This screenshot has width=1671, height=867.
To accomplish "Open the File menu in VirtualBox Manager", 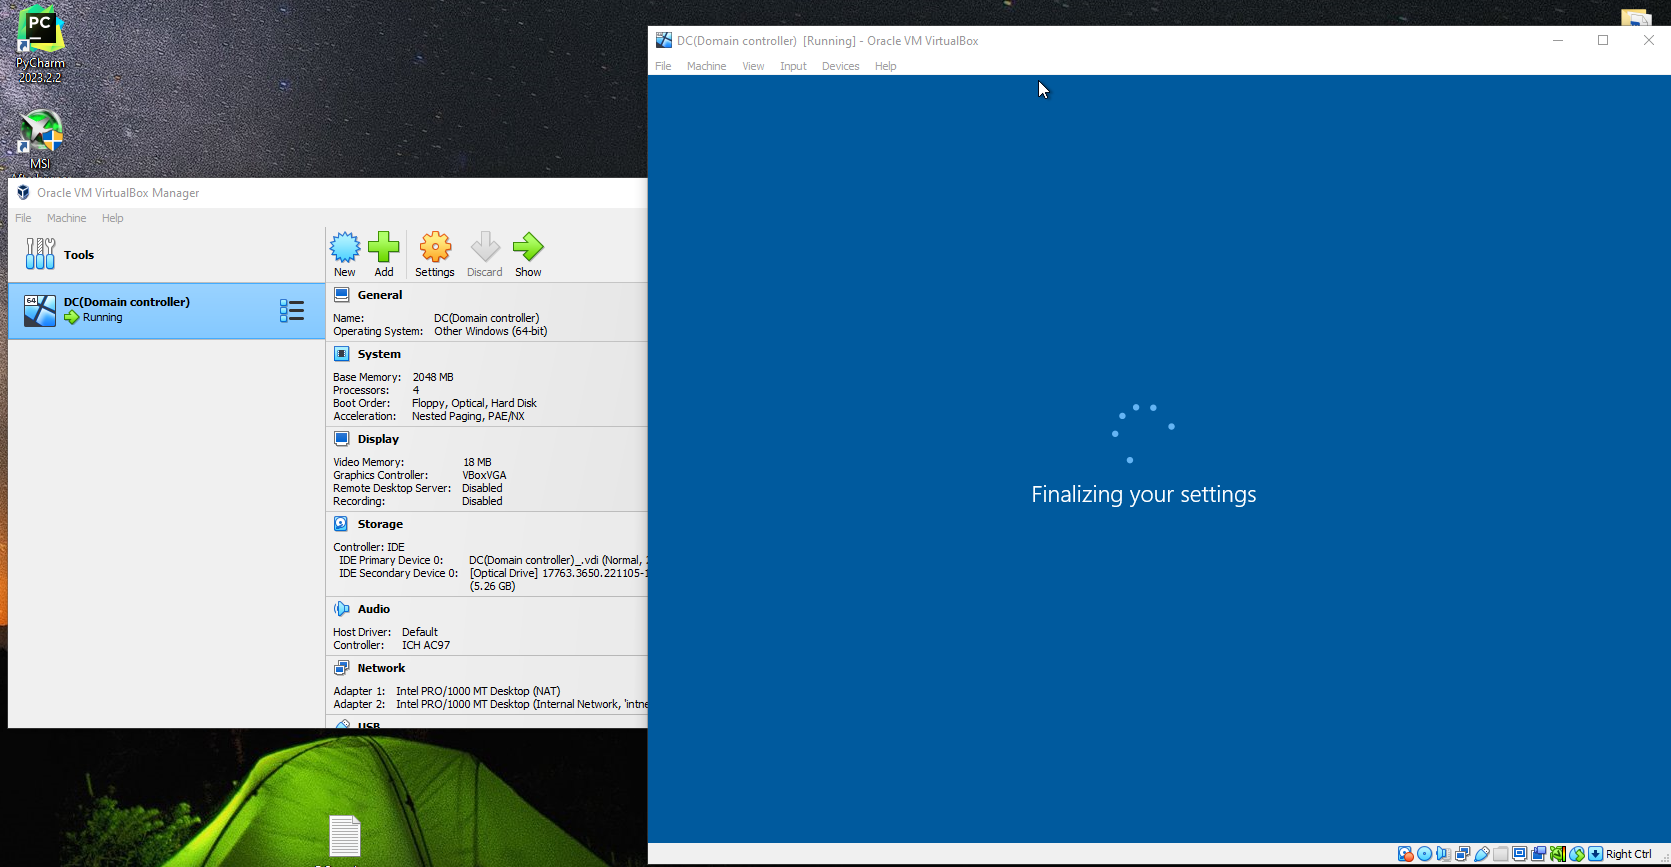I will [23, 218].
